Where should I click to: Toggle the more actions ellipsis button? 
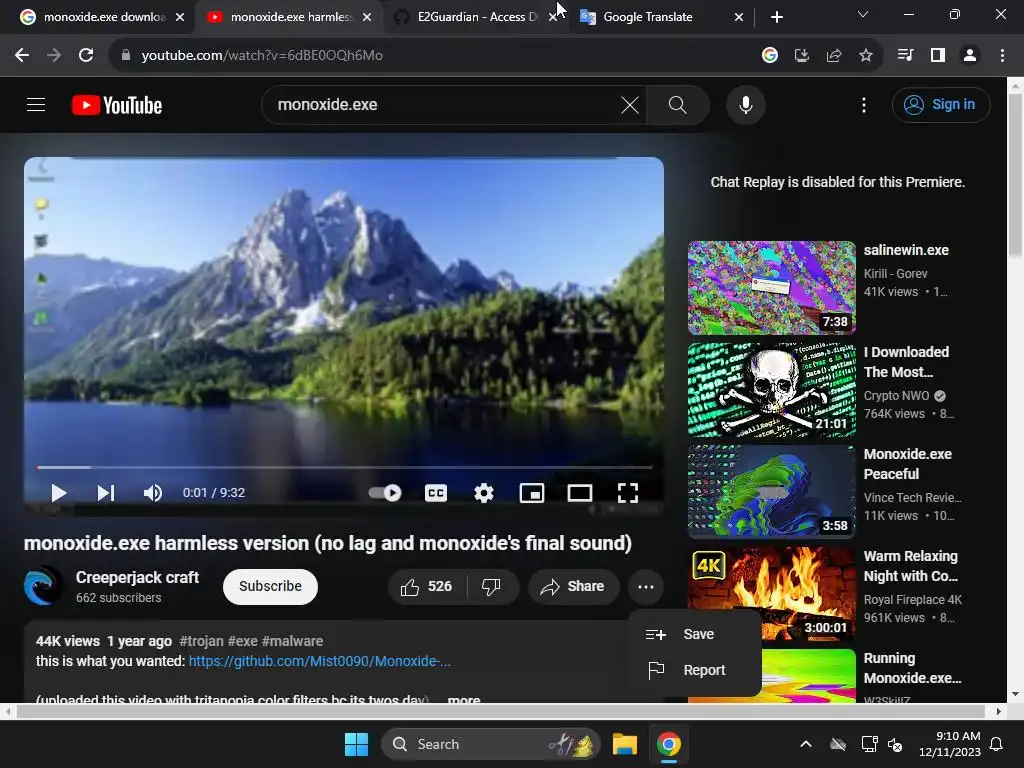coord(646,586)
